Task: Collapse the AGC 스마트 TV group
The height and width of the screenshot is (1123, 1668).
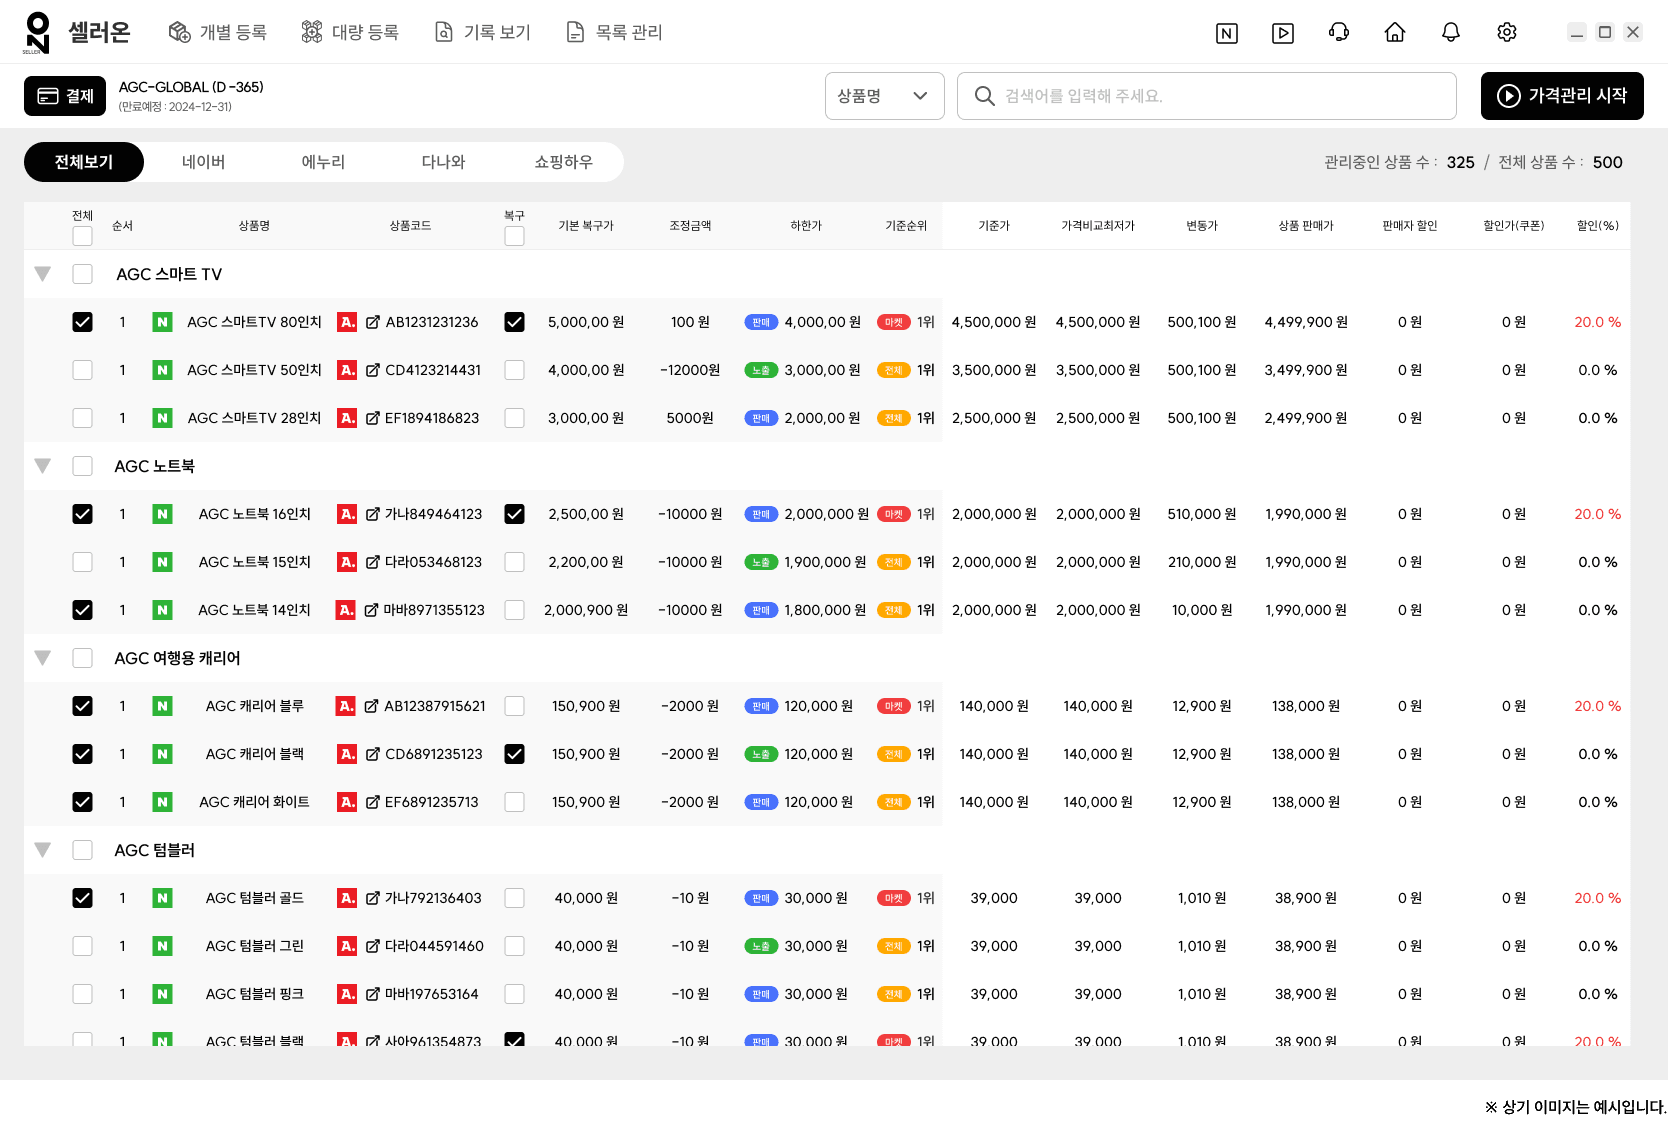Action: click(x=42, y=273)
